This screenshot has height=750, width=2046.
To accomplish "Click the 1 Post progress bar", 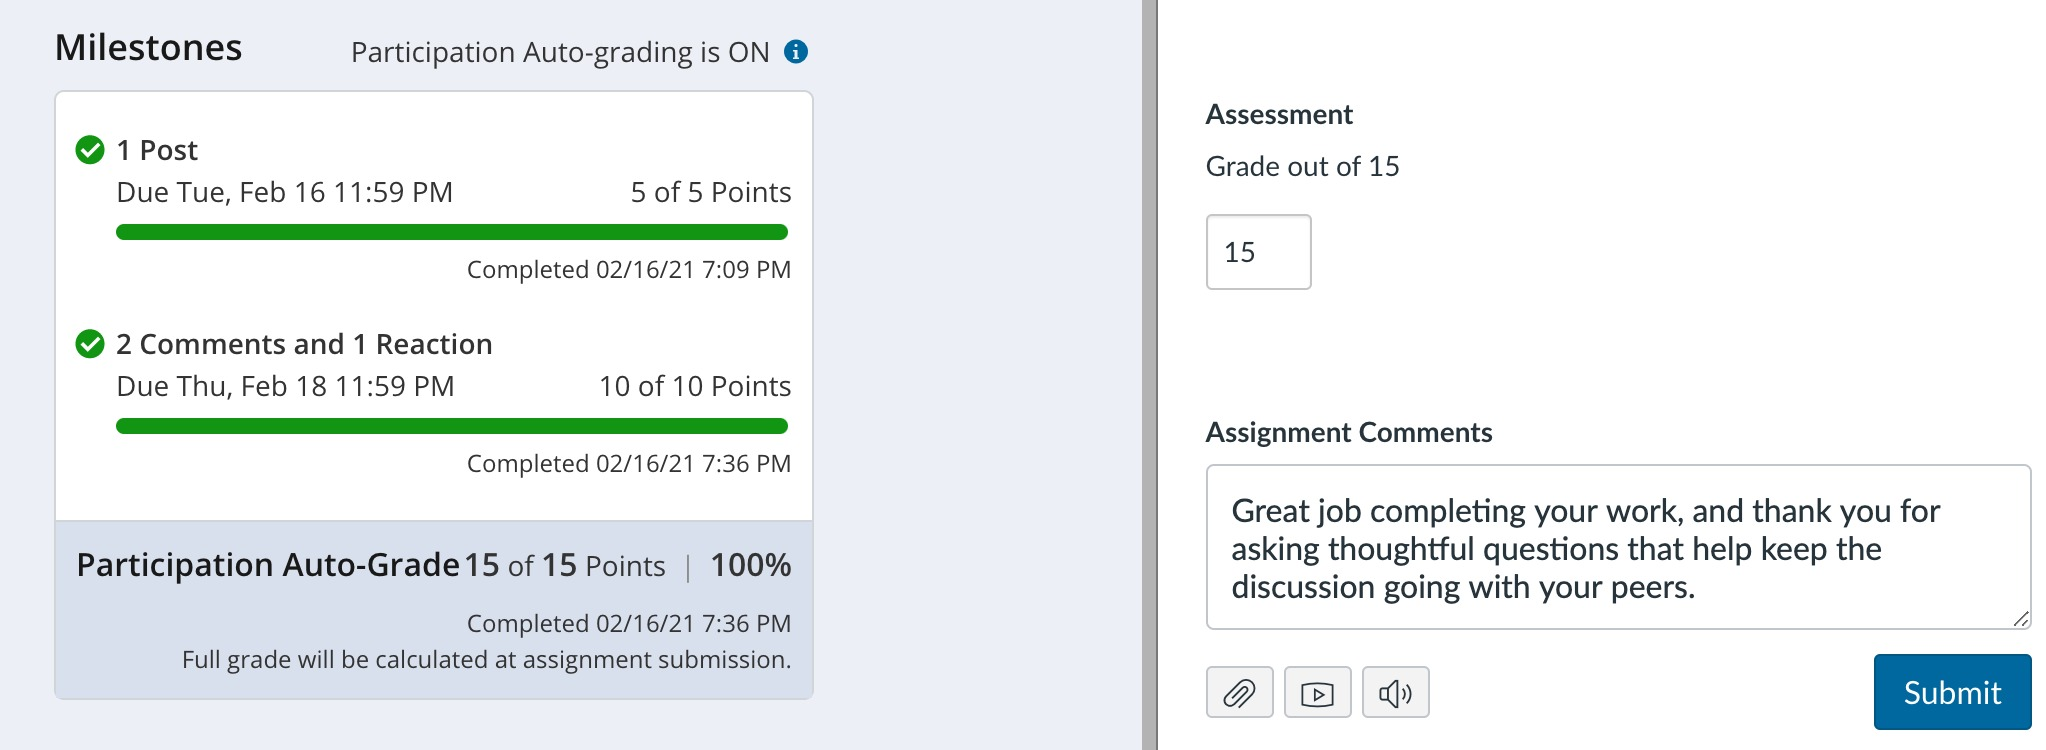I will click(453, 231).
